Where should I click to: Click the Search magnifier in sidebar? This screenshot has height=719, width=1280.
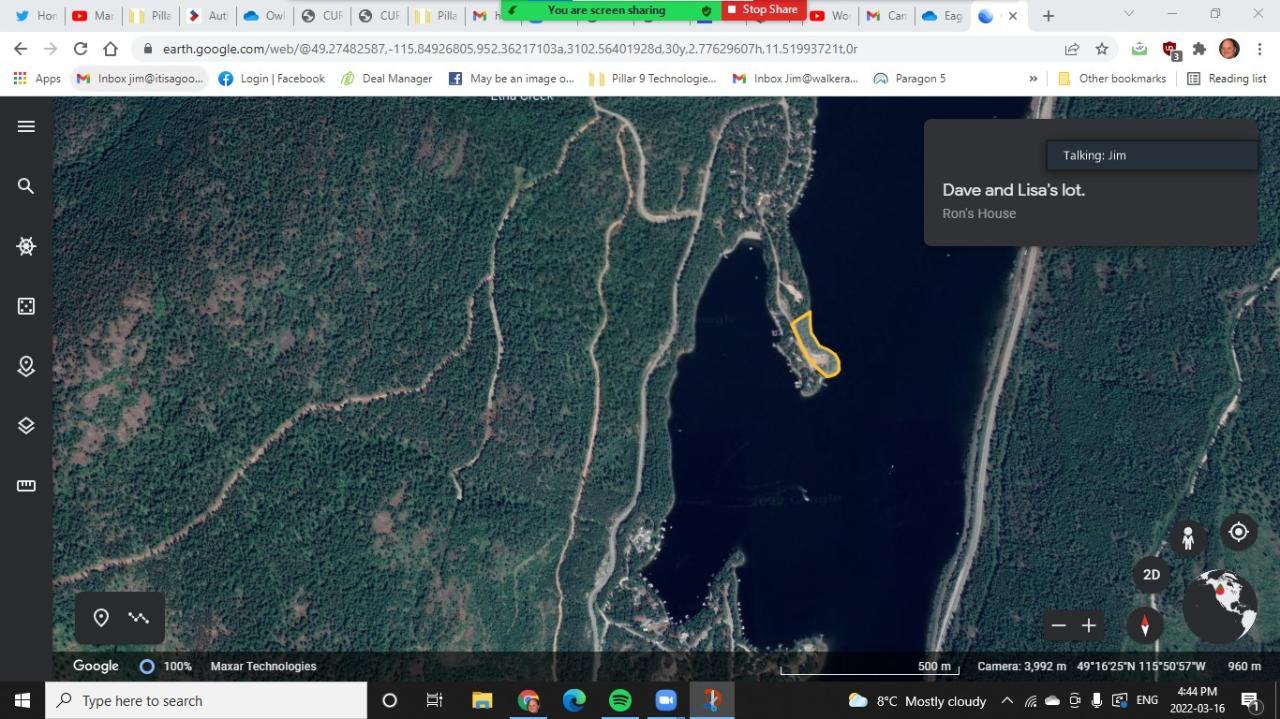pyautogui.click(x=26, y=186)
